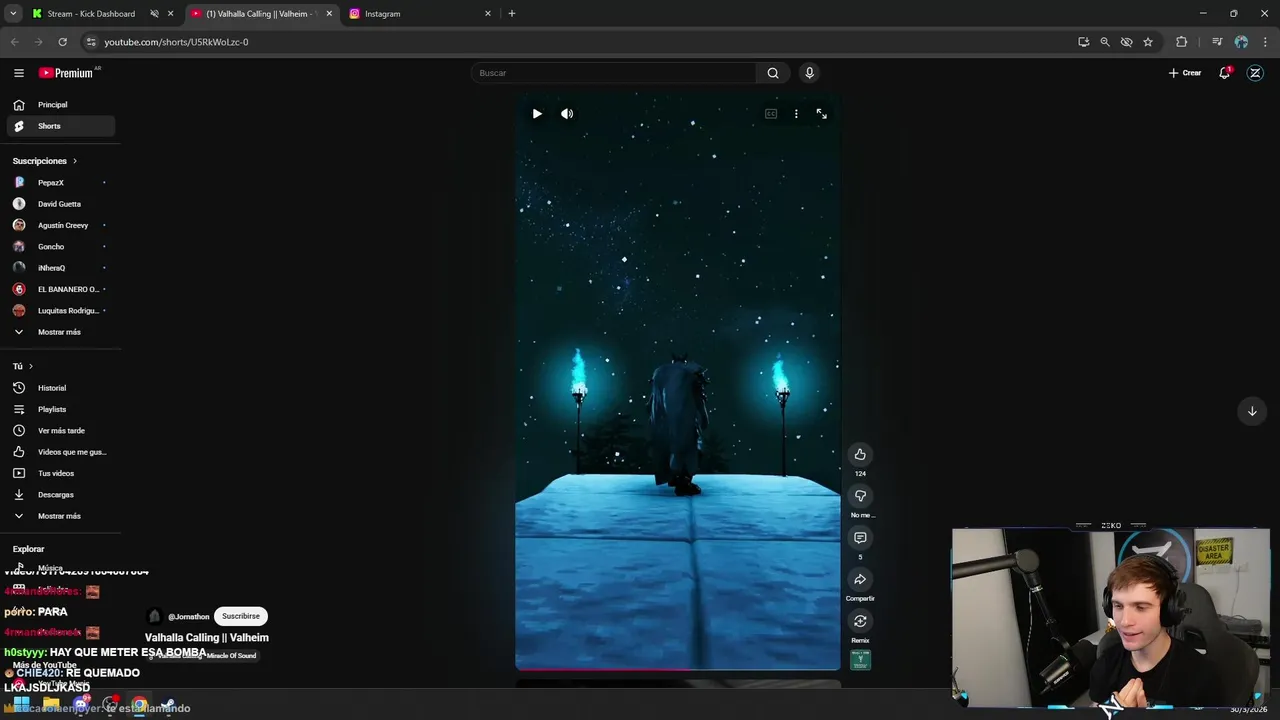Viewport: 1280px width, 720px height.
Task: Expand the Suscripciones section
Action: [45, 161]
